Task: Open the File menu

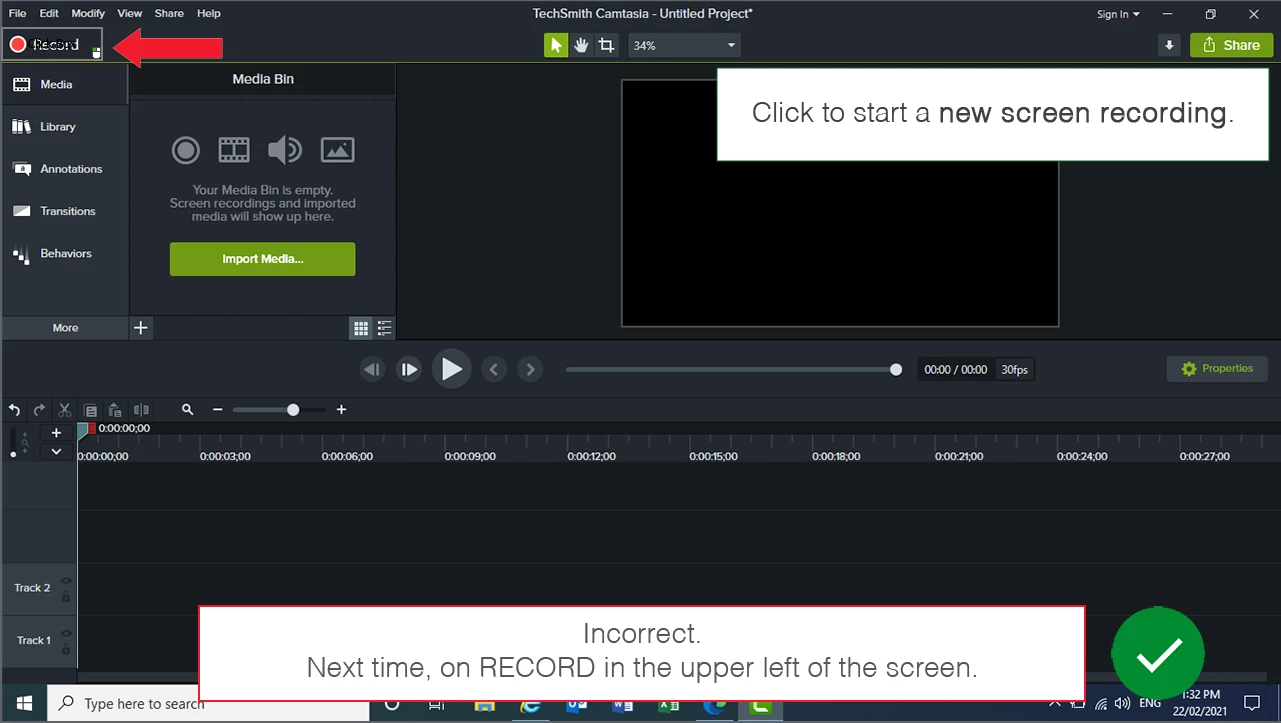Action: [18, 14]
